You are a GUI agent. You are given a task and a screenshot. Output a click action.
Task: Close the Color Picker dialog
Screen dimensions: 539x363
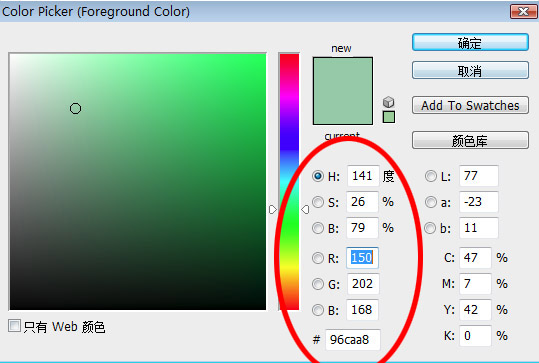pos(523,12)
